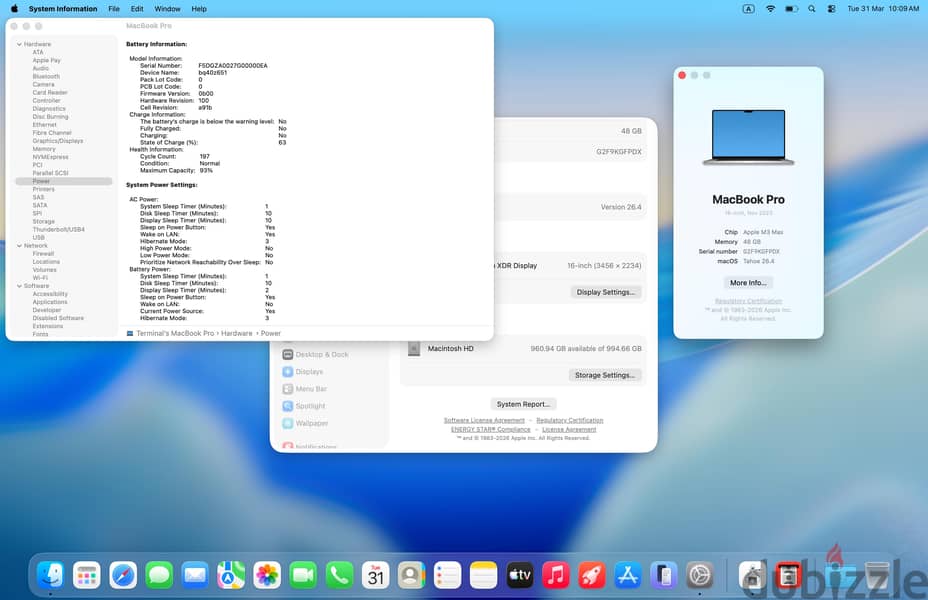928x600 pixels.
Task: Open the File menu
Action: [x=114, y=9]
